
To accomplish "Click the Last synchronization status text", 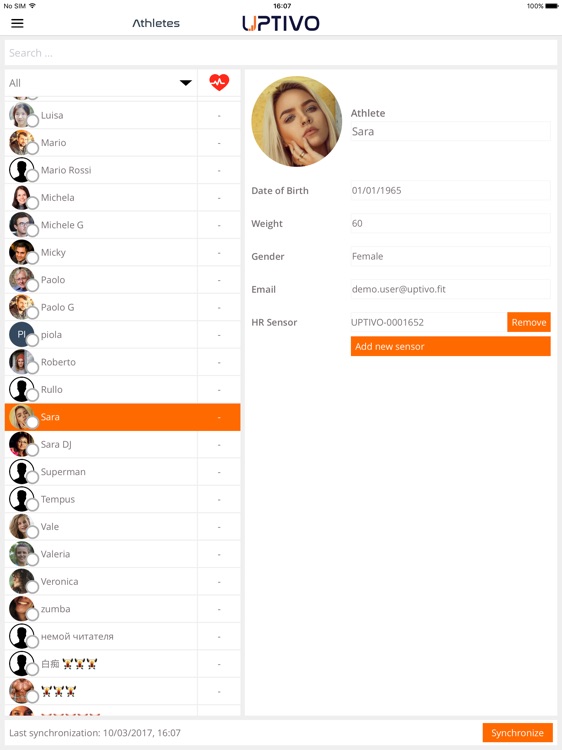I will (95, 733).
